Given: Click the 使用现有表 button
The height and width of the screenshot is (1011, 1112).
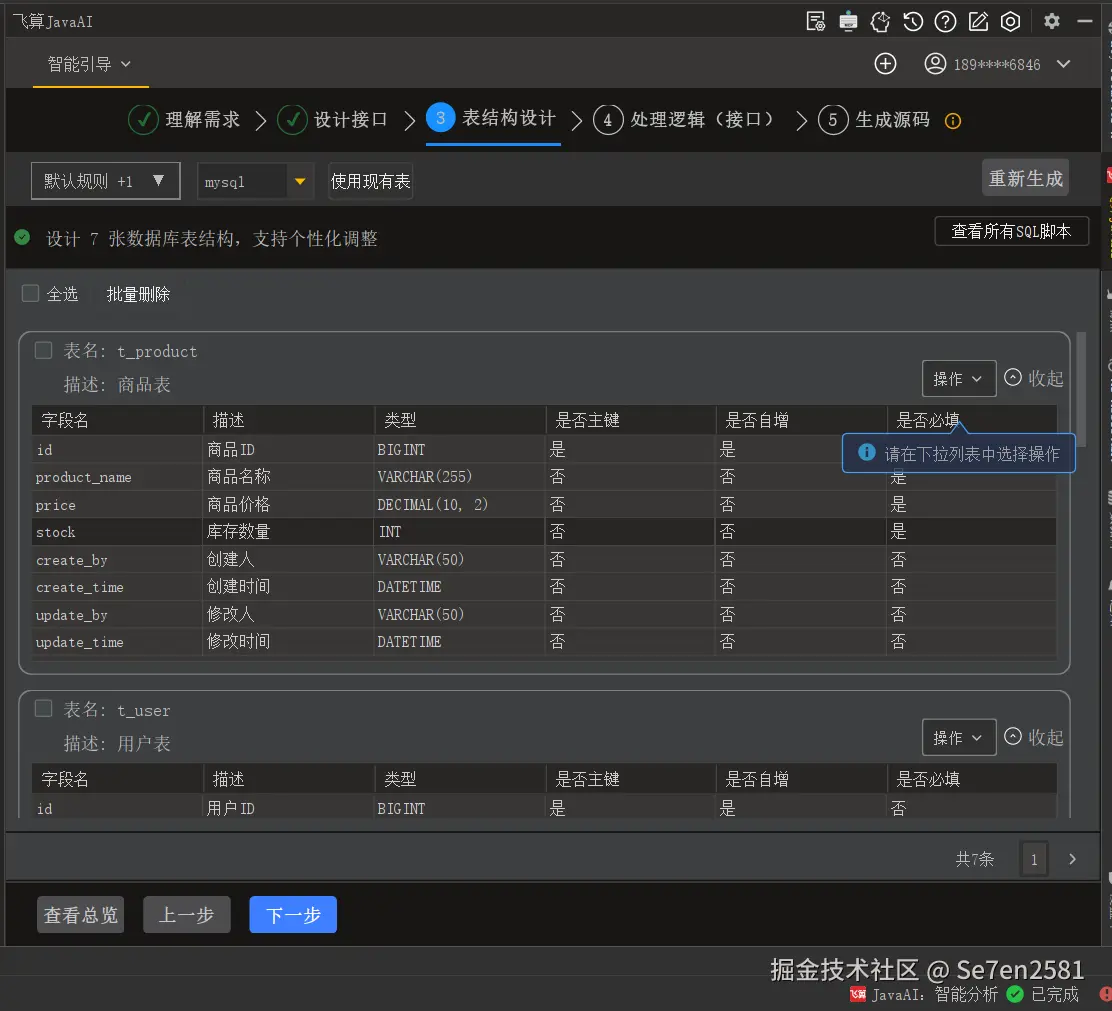Looking at the screenshot, I should [370, 181].
